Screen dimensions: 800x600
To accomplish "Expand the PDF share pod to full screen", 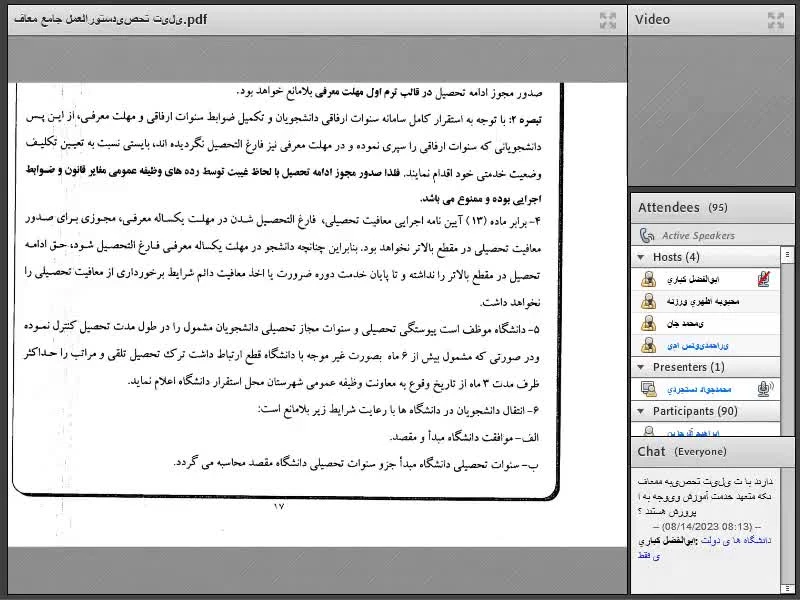I will (x=607, y=20).
